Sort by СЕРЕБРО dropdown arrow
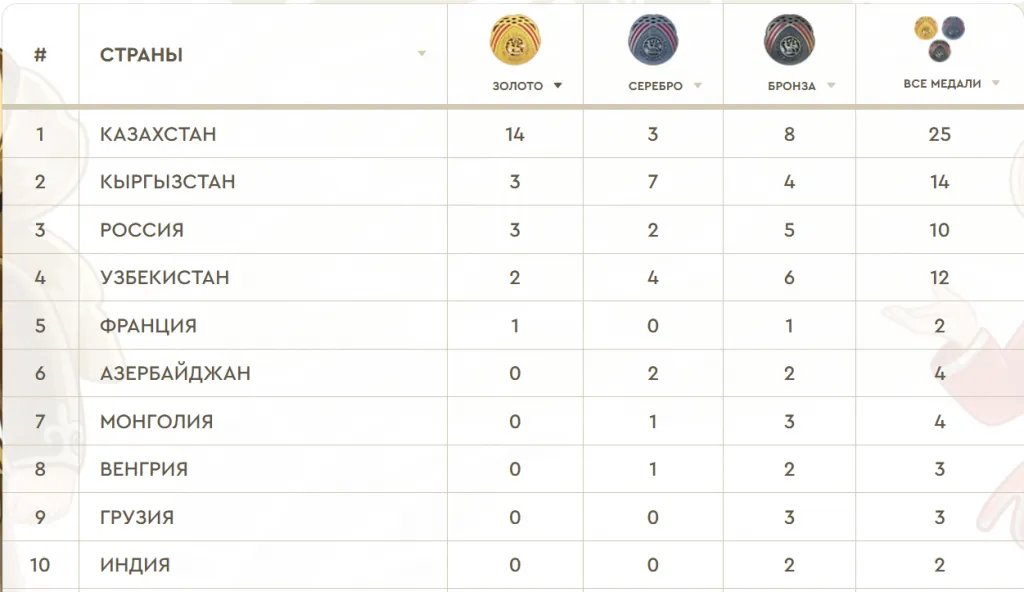 pos(698,86)
